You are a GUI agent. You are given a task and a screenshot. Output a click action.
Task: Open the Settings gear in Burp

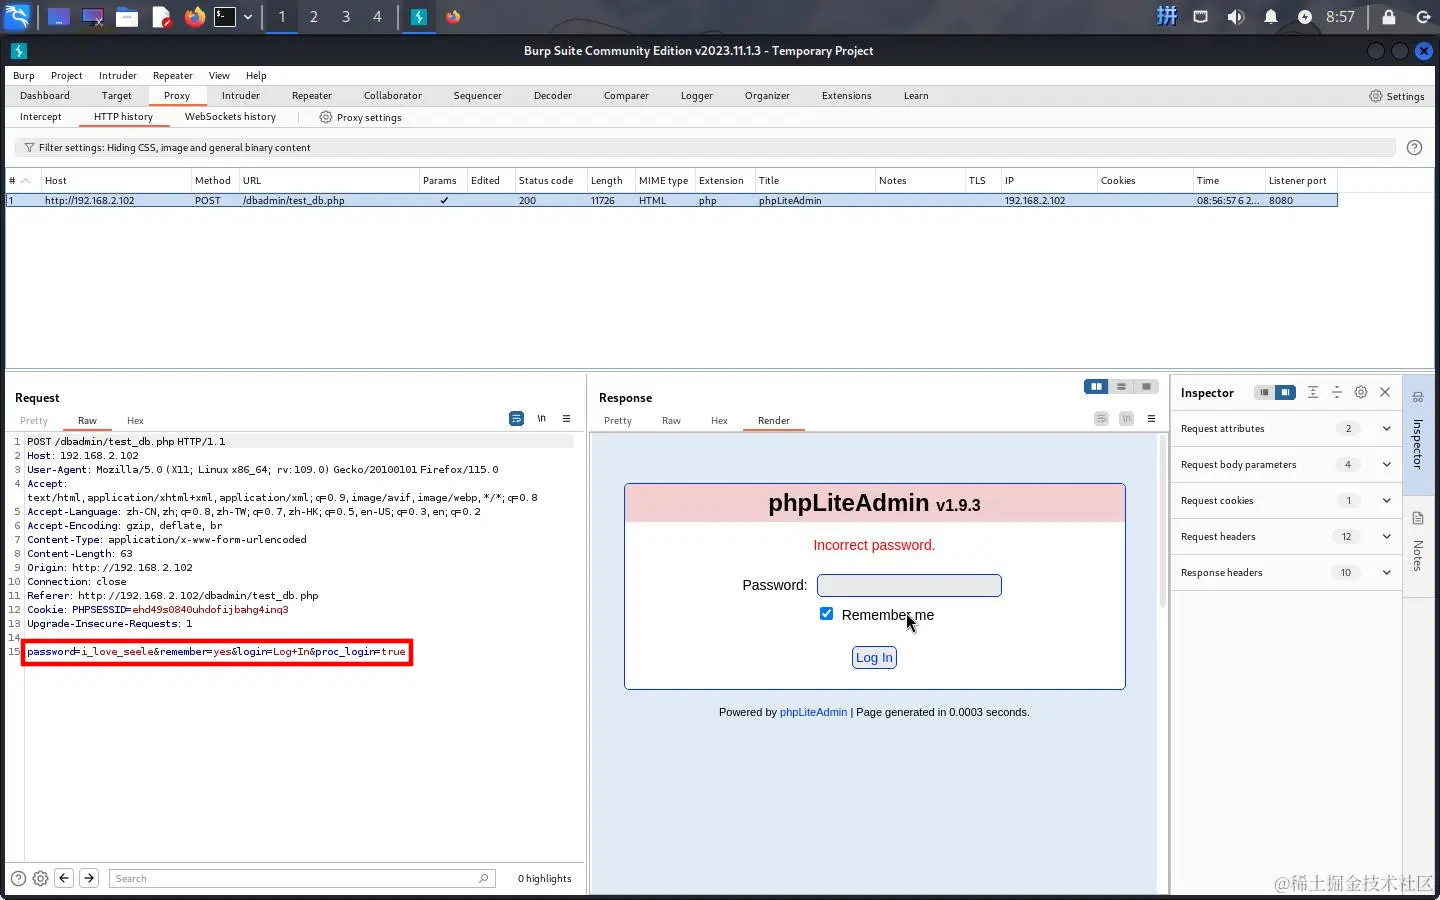(x=1397, y=96)
